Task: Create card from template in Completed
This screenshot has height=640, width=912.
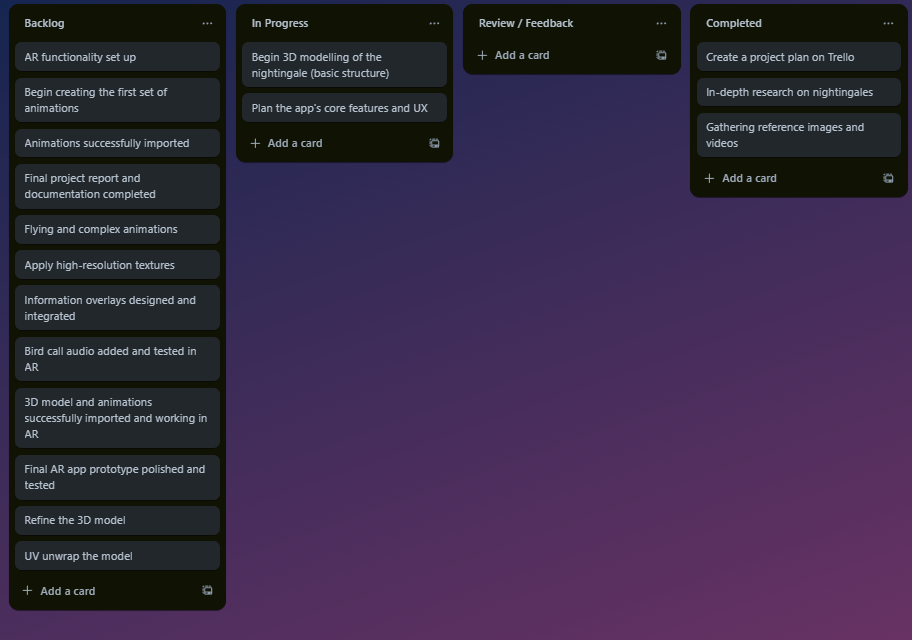Action: [x=888, y=178]
